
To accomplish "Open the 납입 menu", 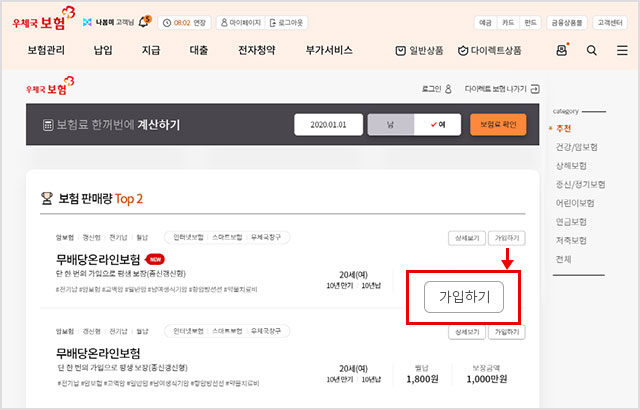I will (x=103, y=50).
